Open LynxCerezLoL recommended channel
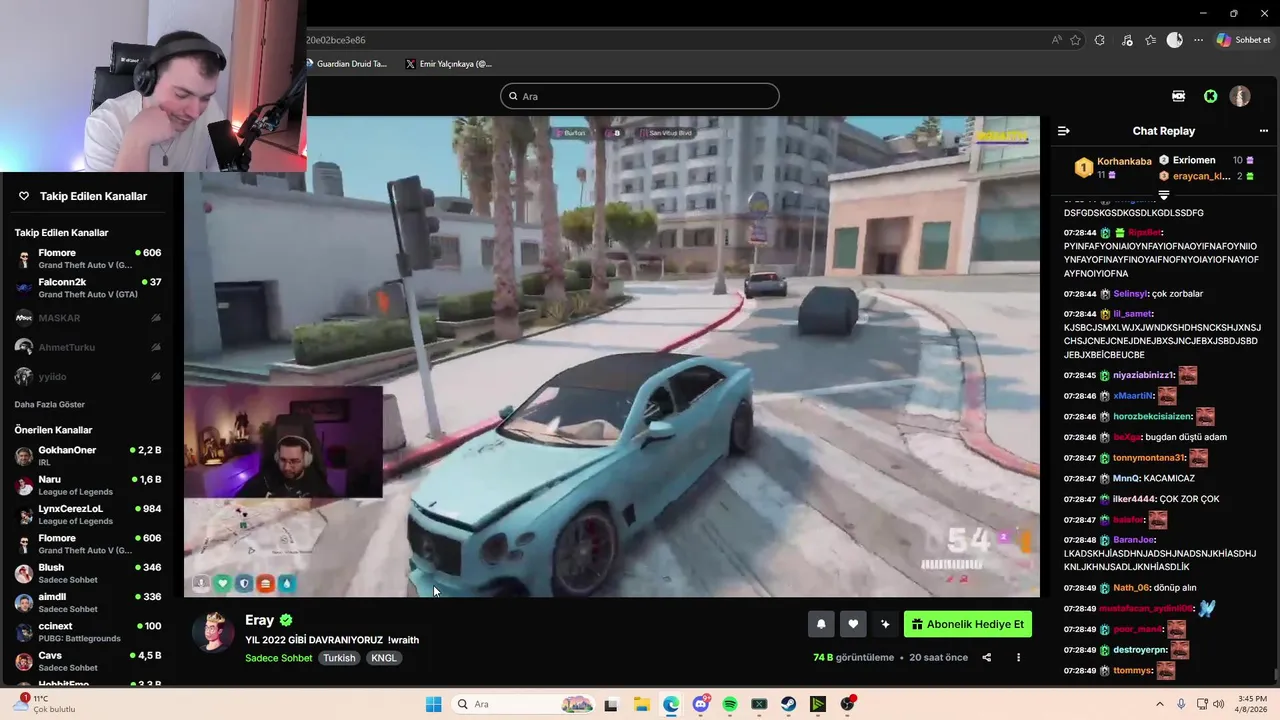 point(88,515)
